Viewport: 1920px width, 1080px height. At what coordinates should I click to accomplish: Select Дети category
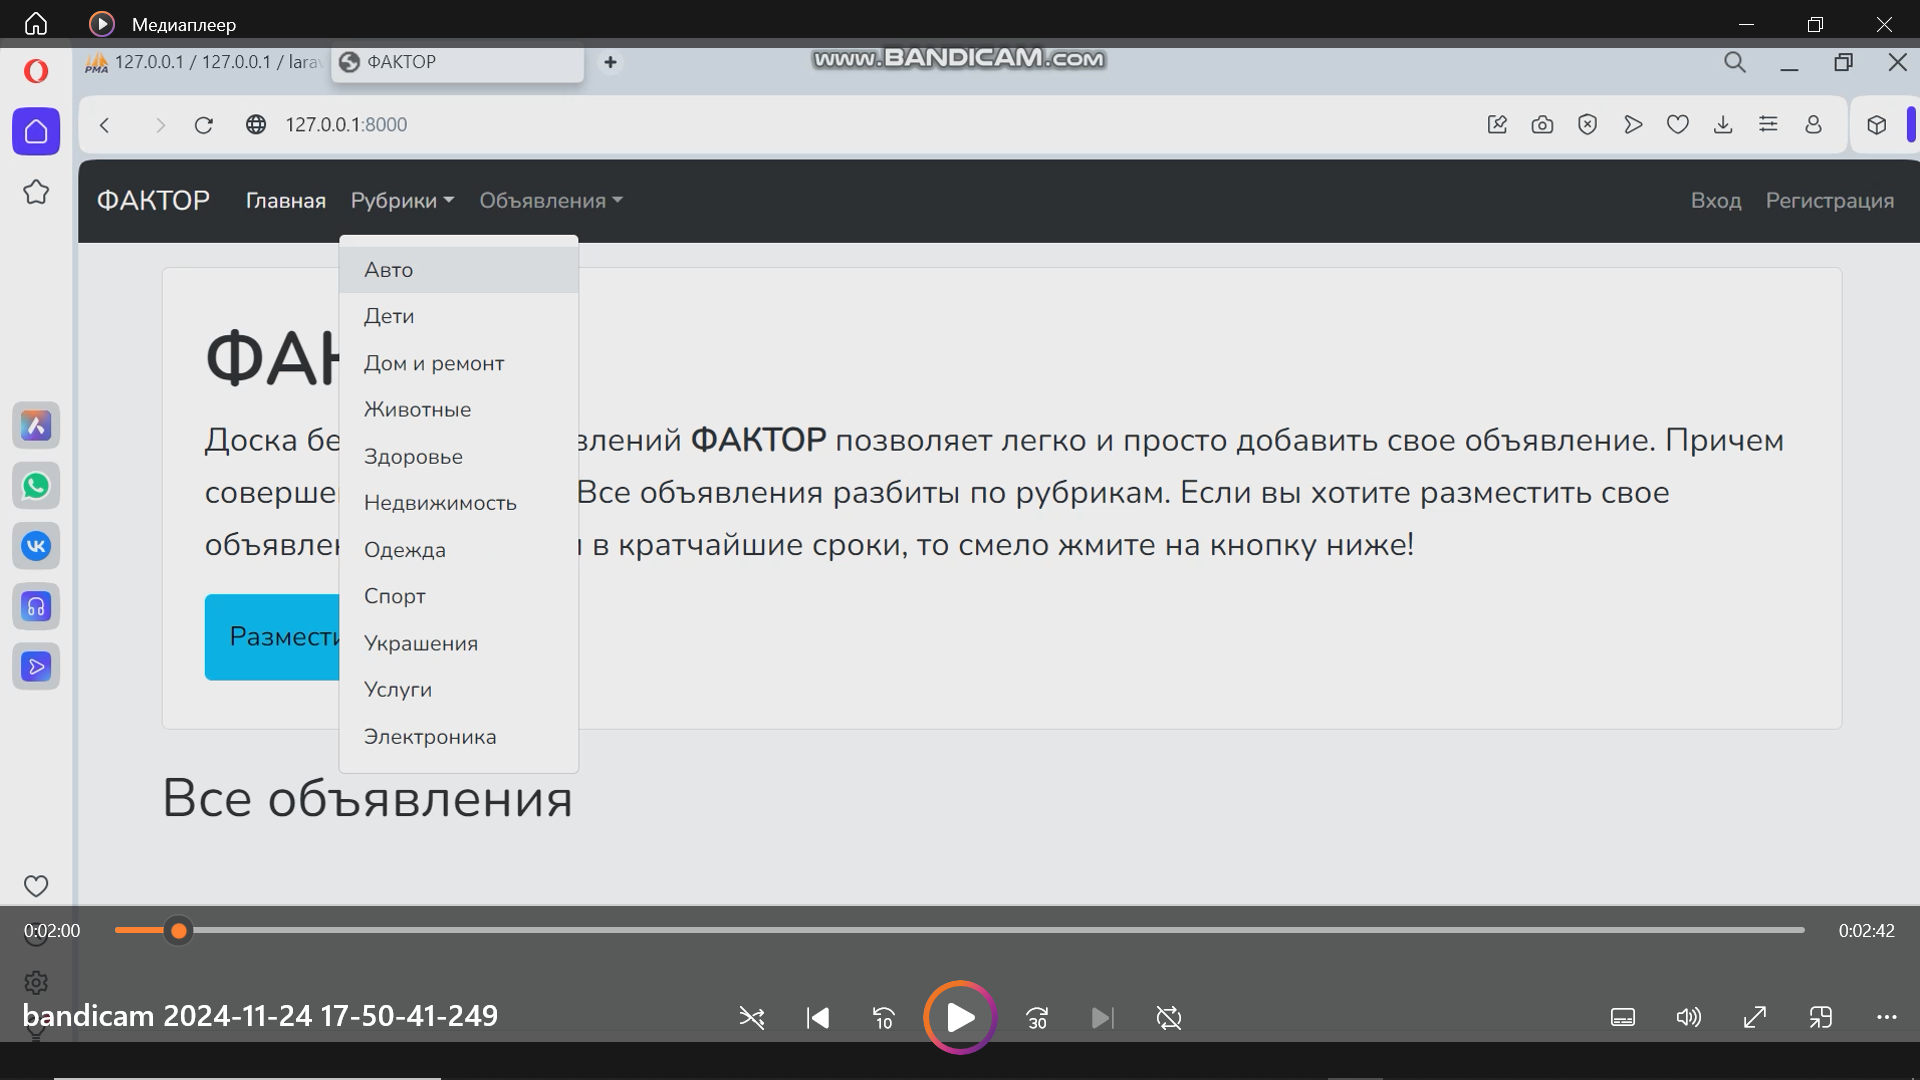pos(459,316)
